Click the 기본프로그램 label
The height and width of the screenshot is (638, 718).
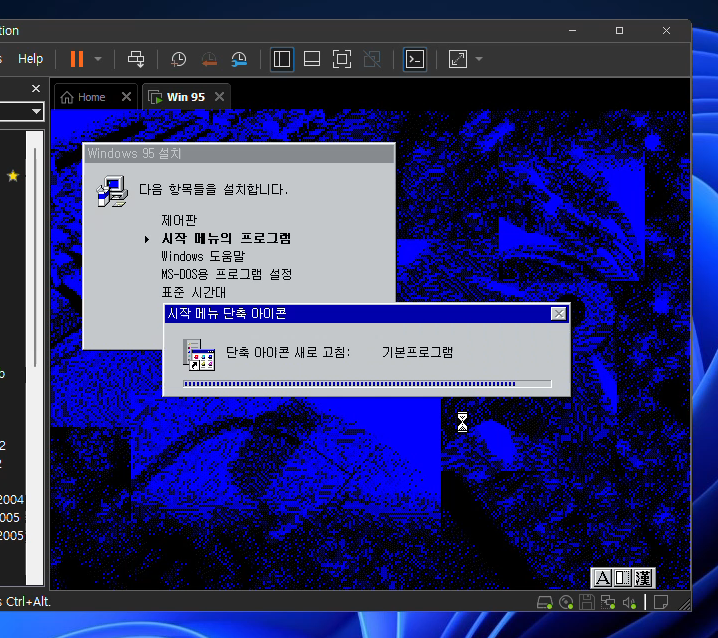pos(417,352)
